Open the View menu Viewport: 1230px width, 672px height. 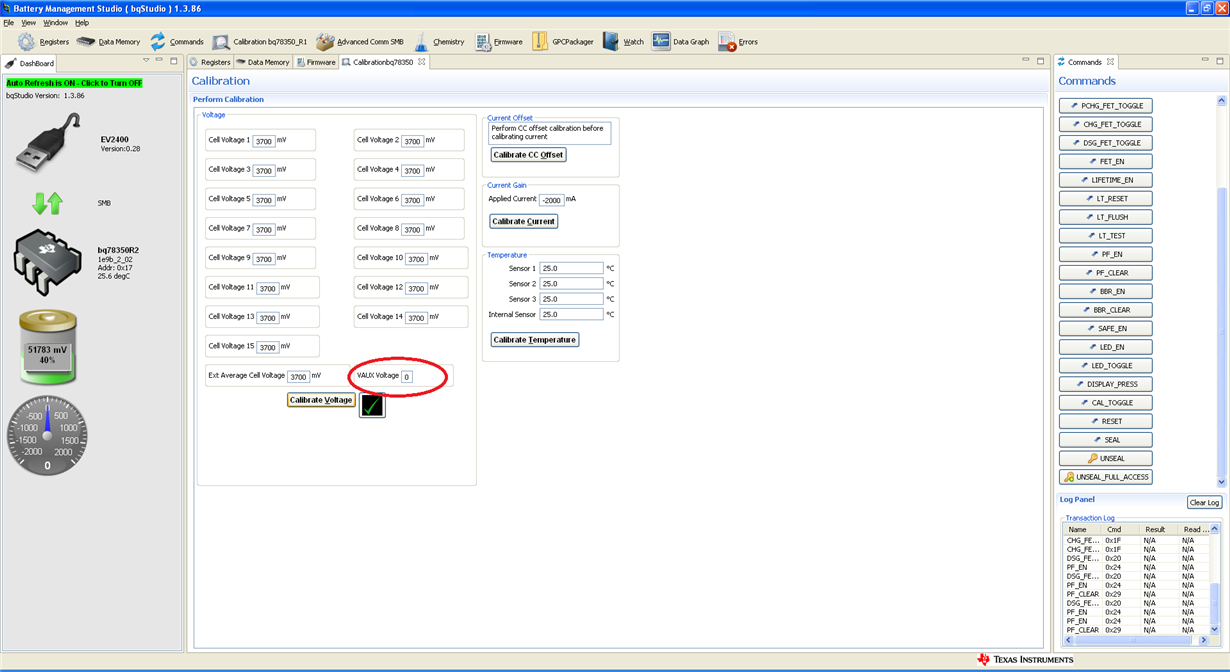tap(28, 22)
